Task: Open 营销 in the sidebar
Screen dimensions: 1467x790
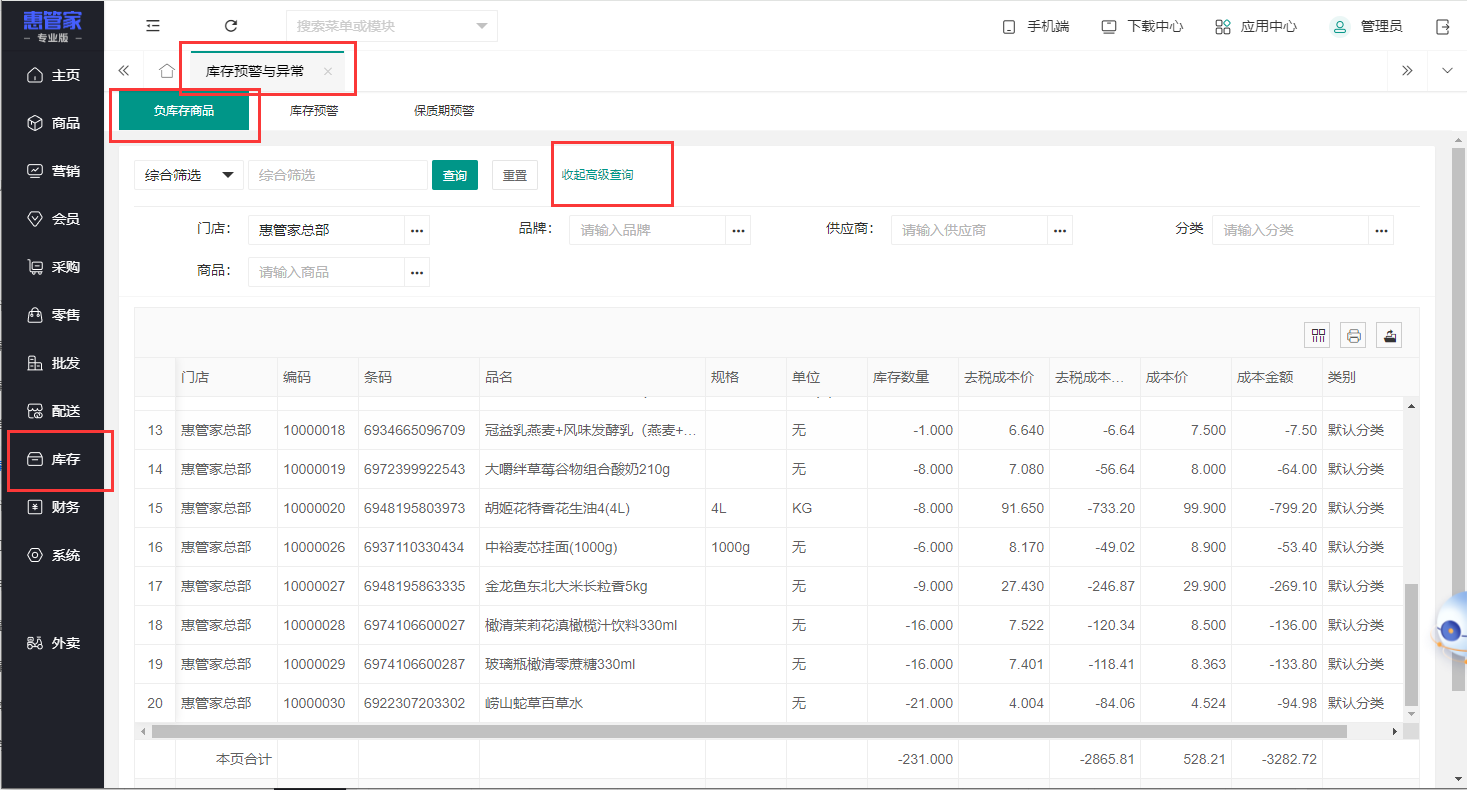Action: click(x=52, y=171)
